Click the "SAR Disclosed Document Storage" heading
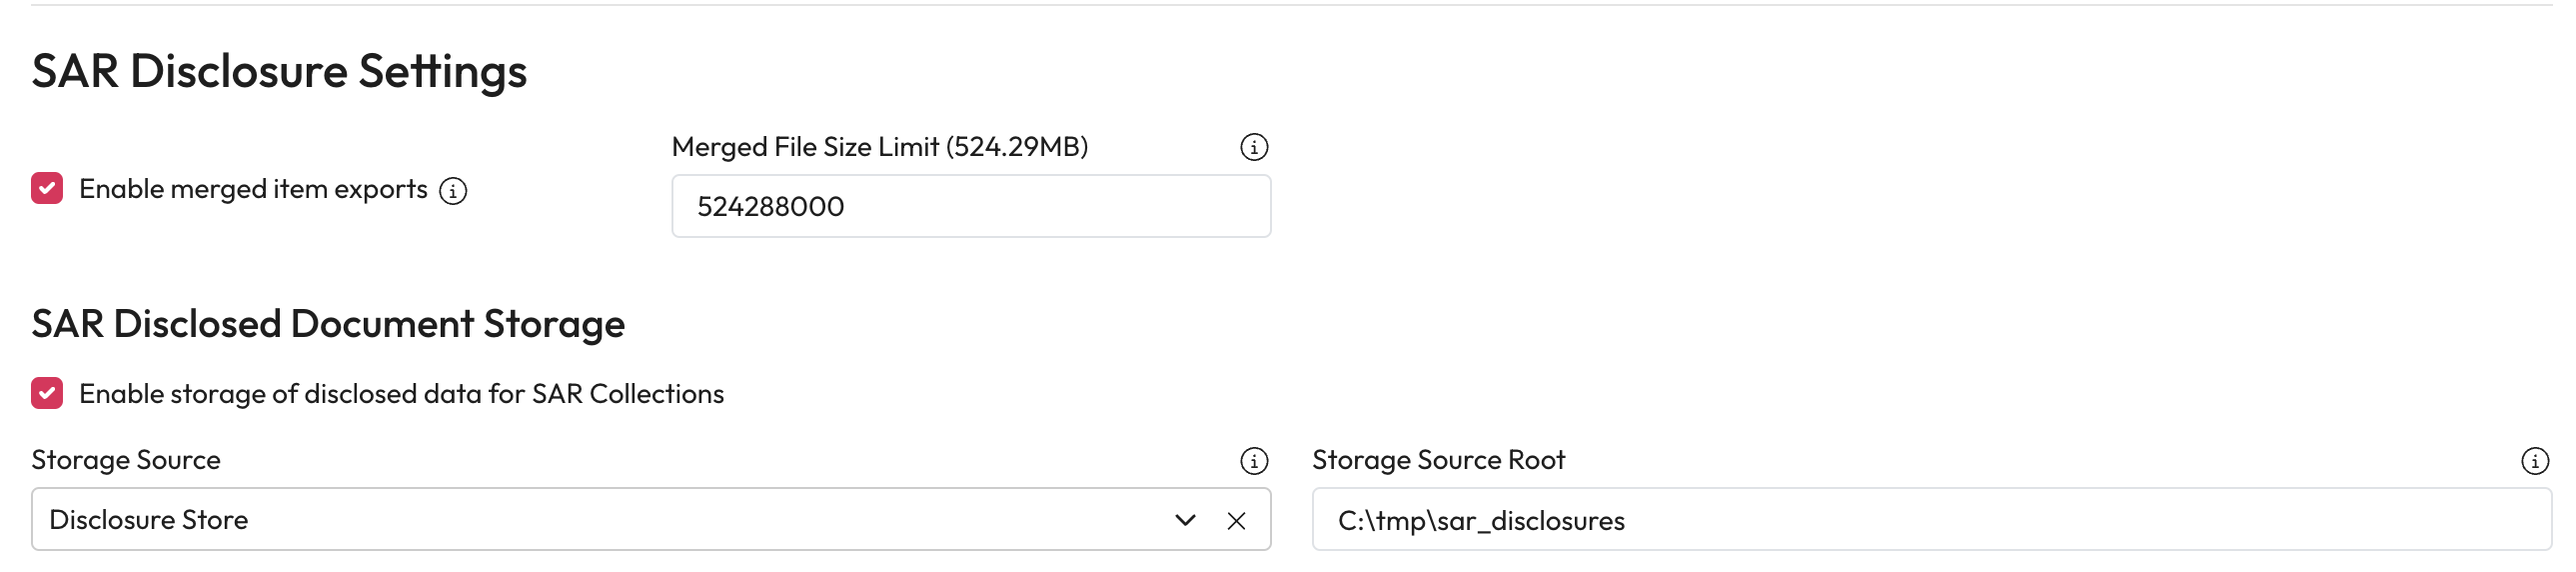The width and height of the screenshot is (2576, 572). 328,325
